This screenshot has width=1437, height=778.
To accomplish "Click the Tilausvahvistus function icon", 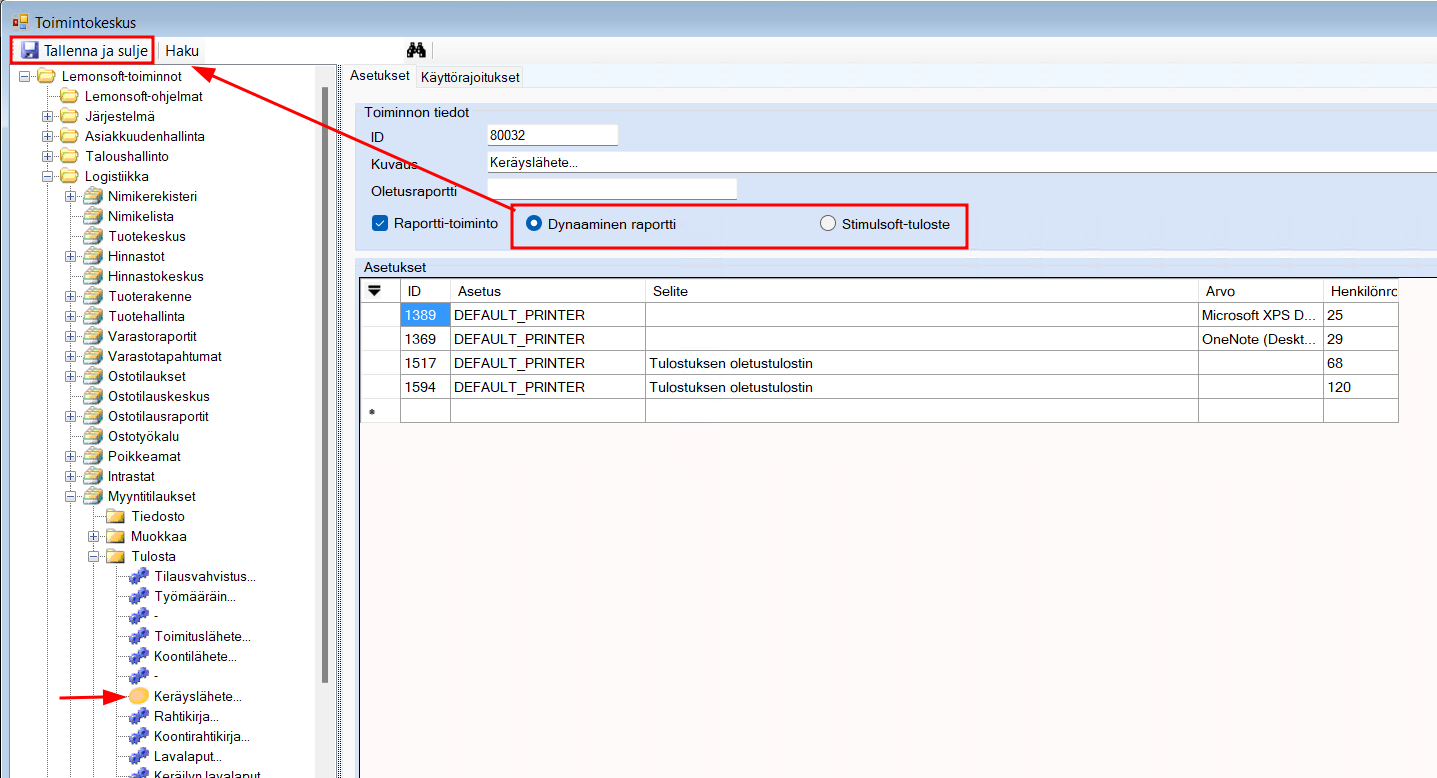I will 138,576.
